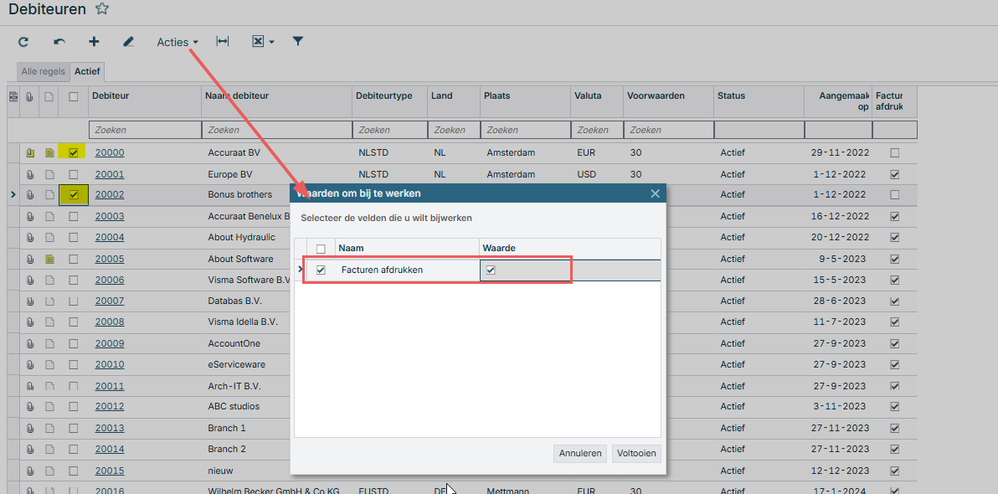The height and width of the screenshot is (494, 998).
Task: Open the Acties dropdown menu
Action: tap(178, 42)
